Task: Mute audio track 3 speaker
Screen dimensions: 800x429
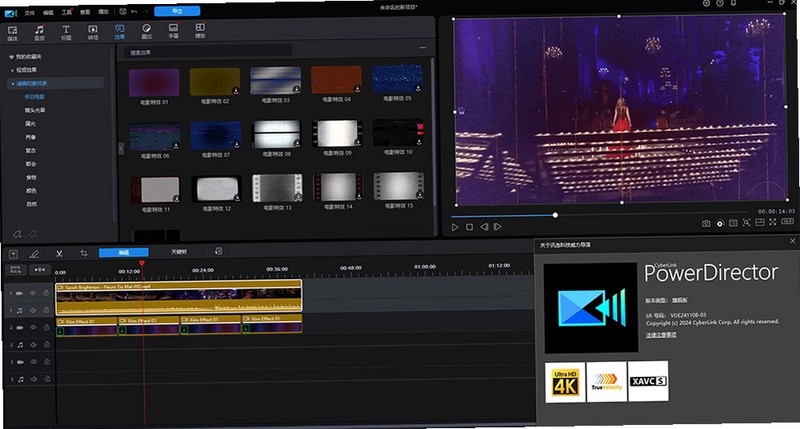Action: point(34,379)
